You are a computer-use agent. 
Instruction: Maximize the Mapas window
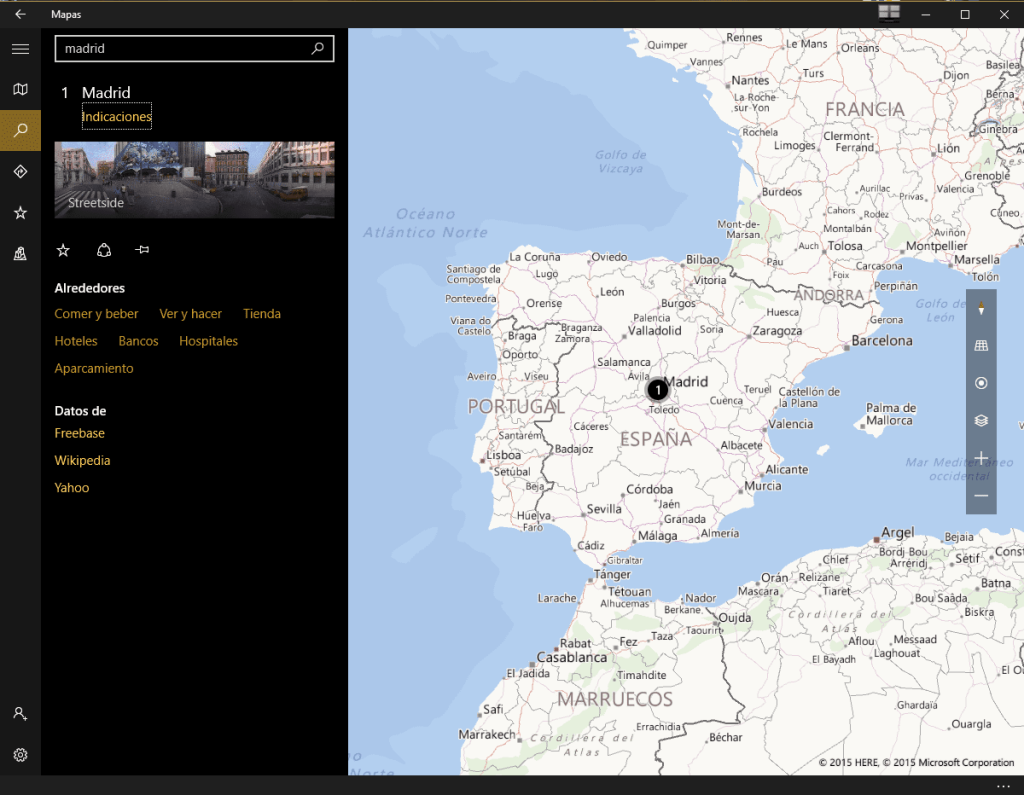[x=965, y=14]
